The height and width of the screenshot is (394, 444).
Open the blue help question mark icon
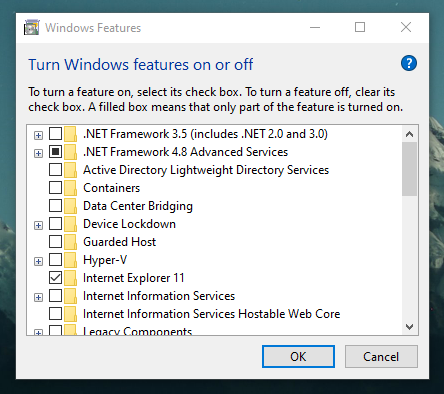(x=409, y=63)
